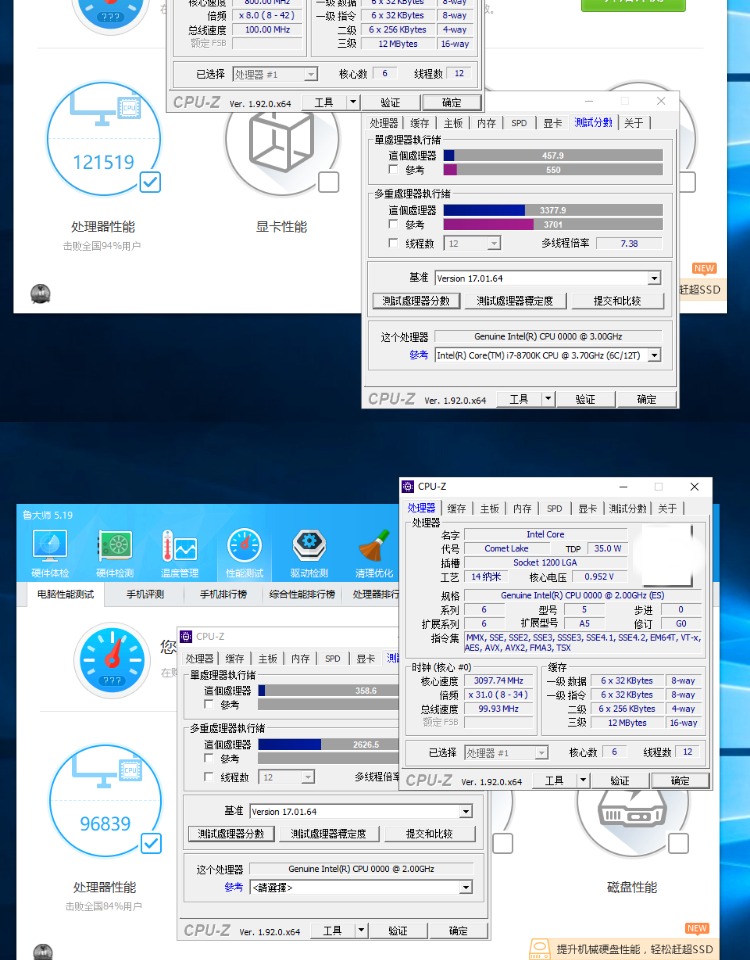Open the 手机排行榜 tab in 鲁大师

point(223,594)
